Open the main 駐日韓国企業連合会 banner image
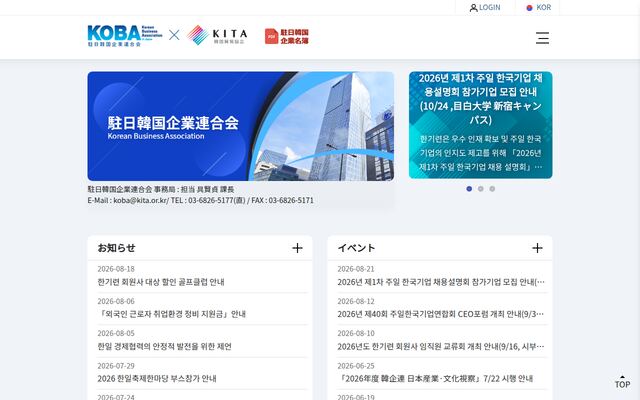Screen dimensions: 640x400 [241, 126]
